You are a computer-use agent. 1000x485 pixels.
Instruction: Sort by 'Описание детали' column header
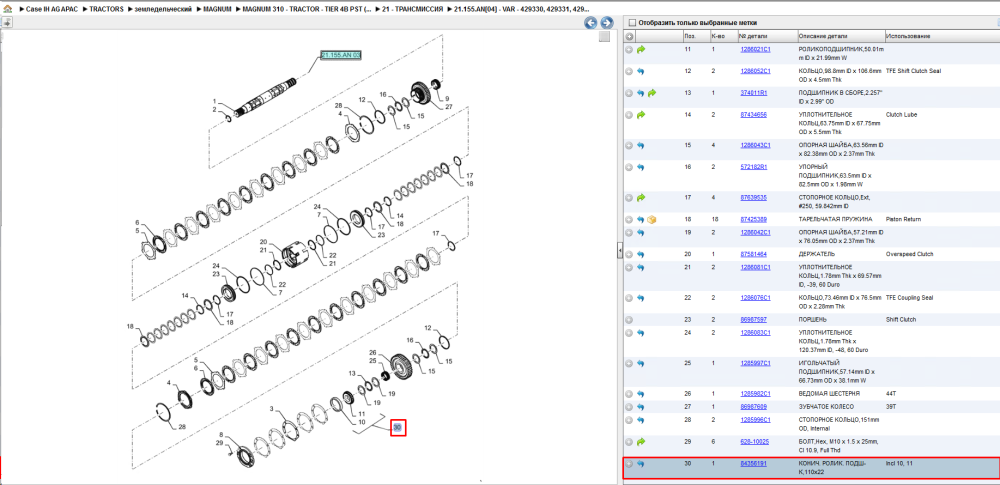click(841, 36)
